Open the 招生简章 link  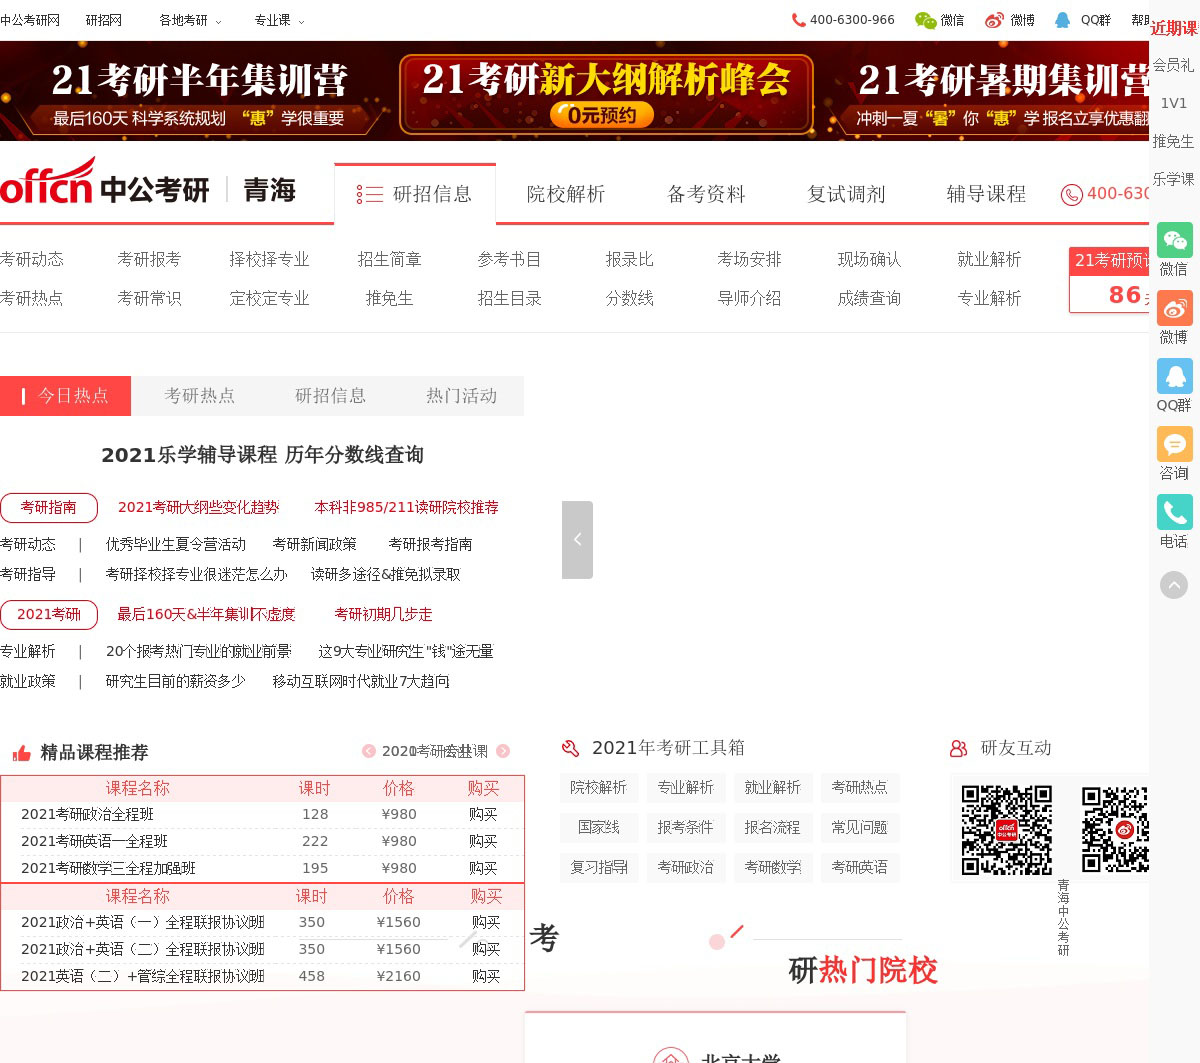point(389,259)
